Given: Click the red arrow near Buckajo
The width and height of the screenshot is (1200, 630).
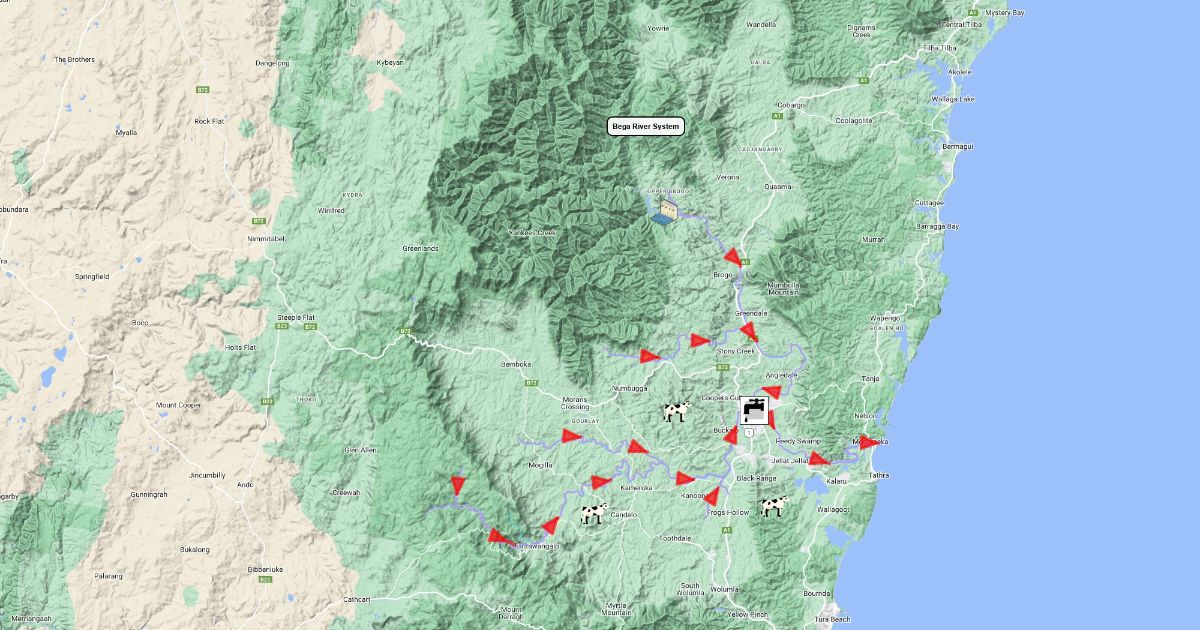Looking at the screenshot, I should [x=731, y=435].
